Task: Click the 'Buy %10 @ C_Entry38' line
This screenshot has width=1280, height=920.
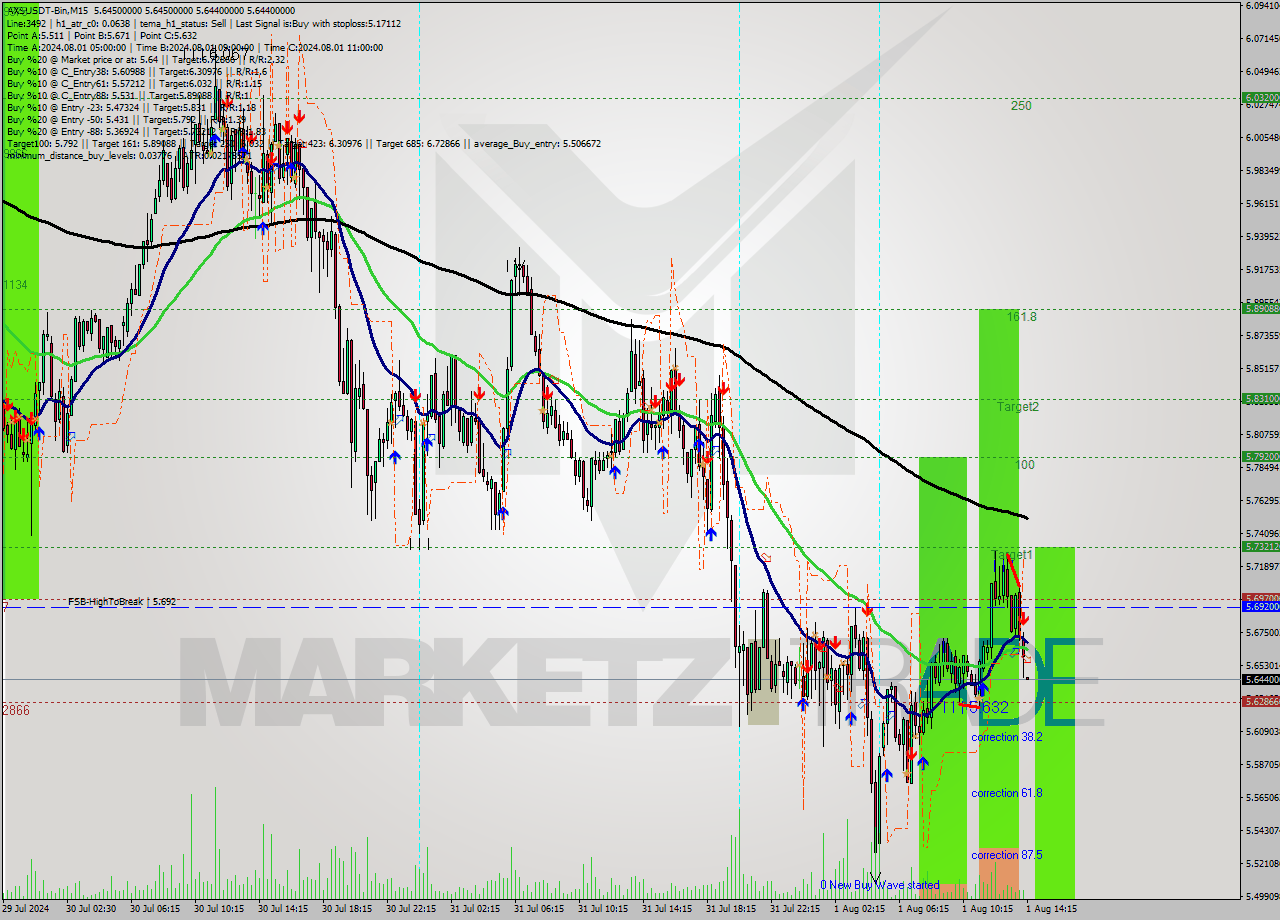Action: (x=135, y=71)
